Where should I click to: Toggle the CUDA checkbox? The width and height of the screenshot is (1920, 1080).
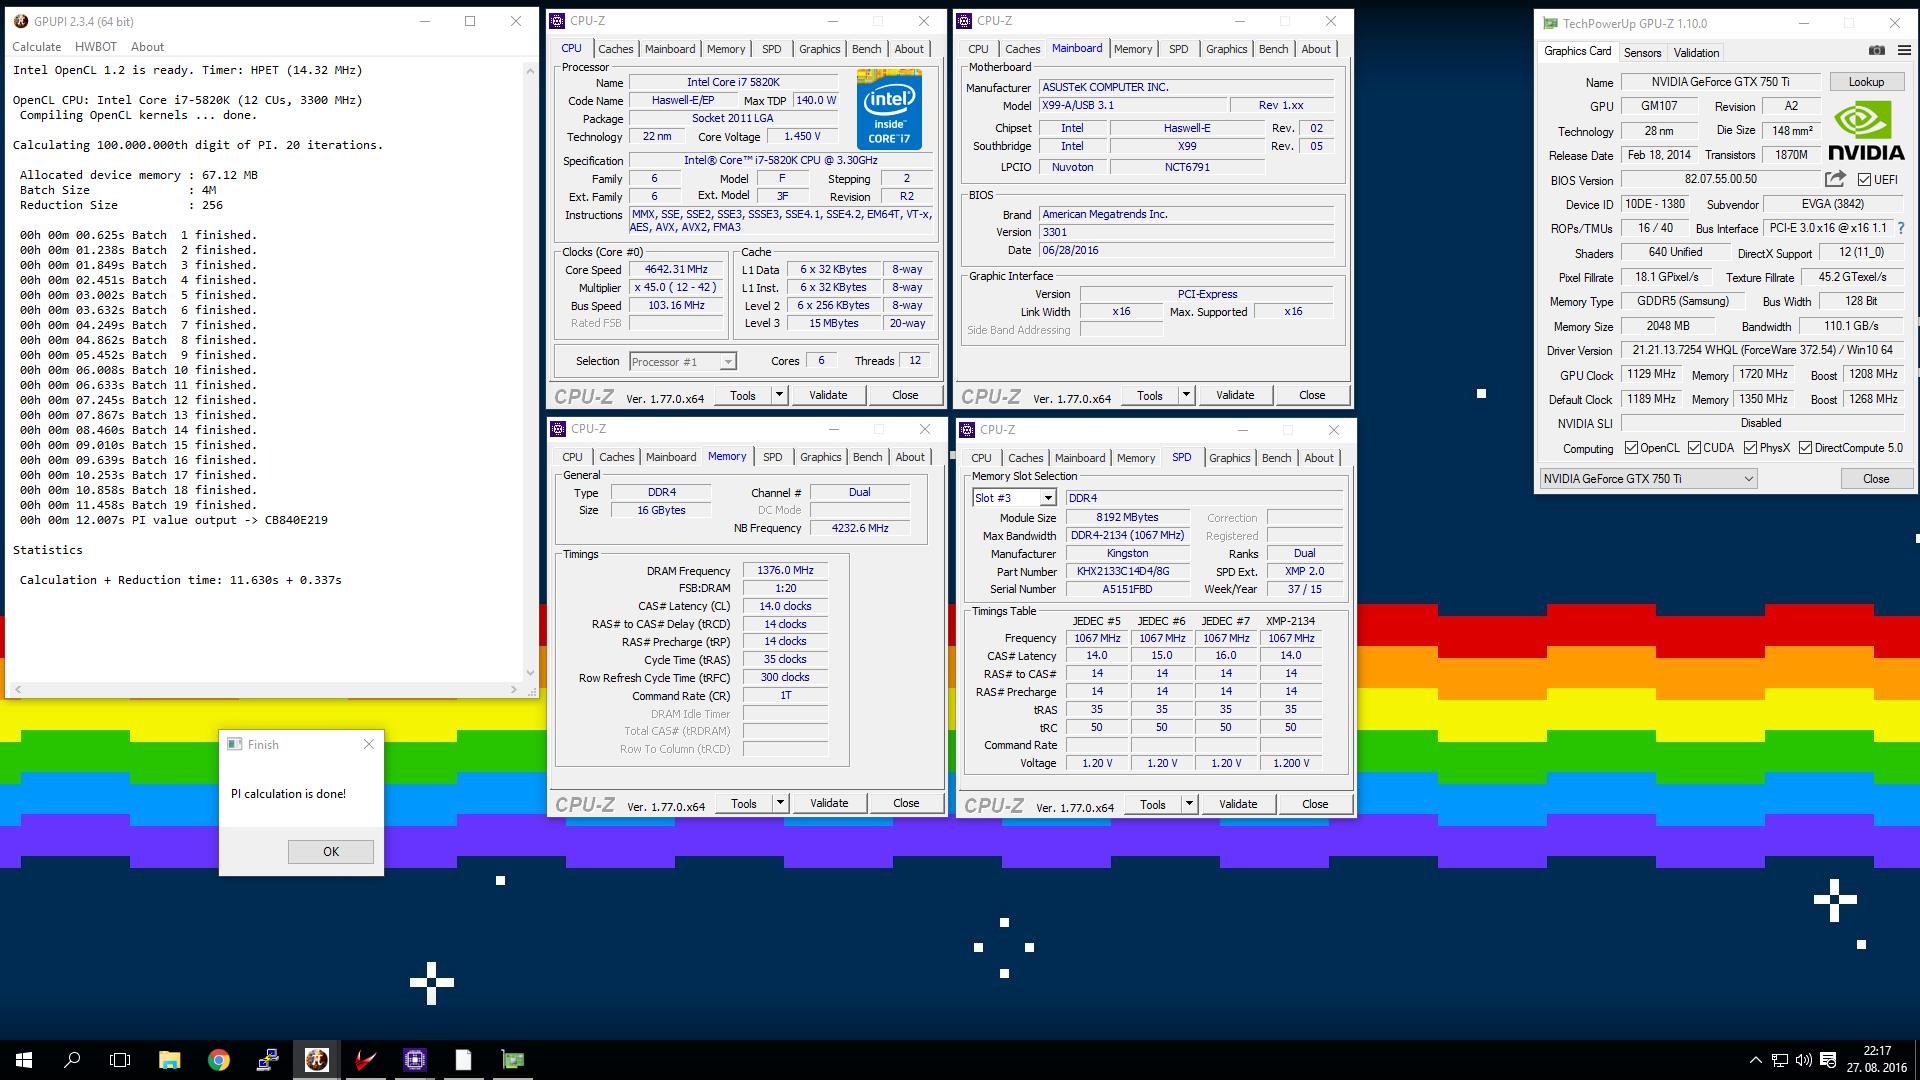point(1694,448)
